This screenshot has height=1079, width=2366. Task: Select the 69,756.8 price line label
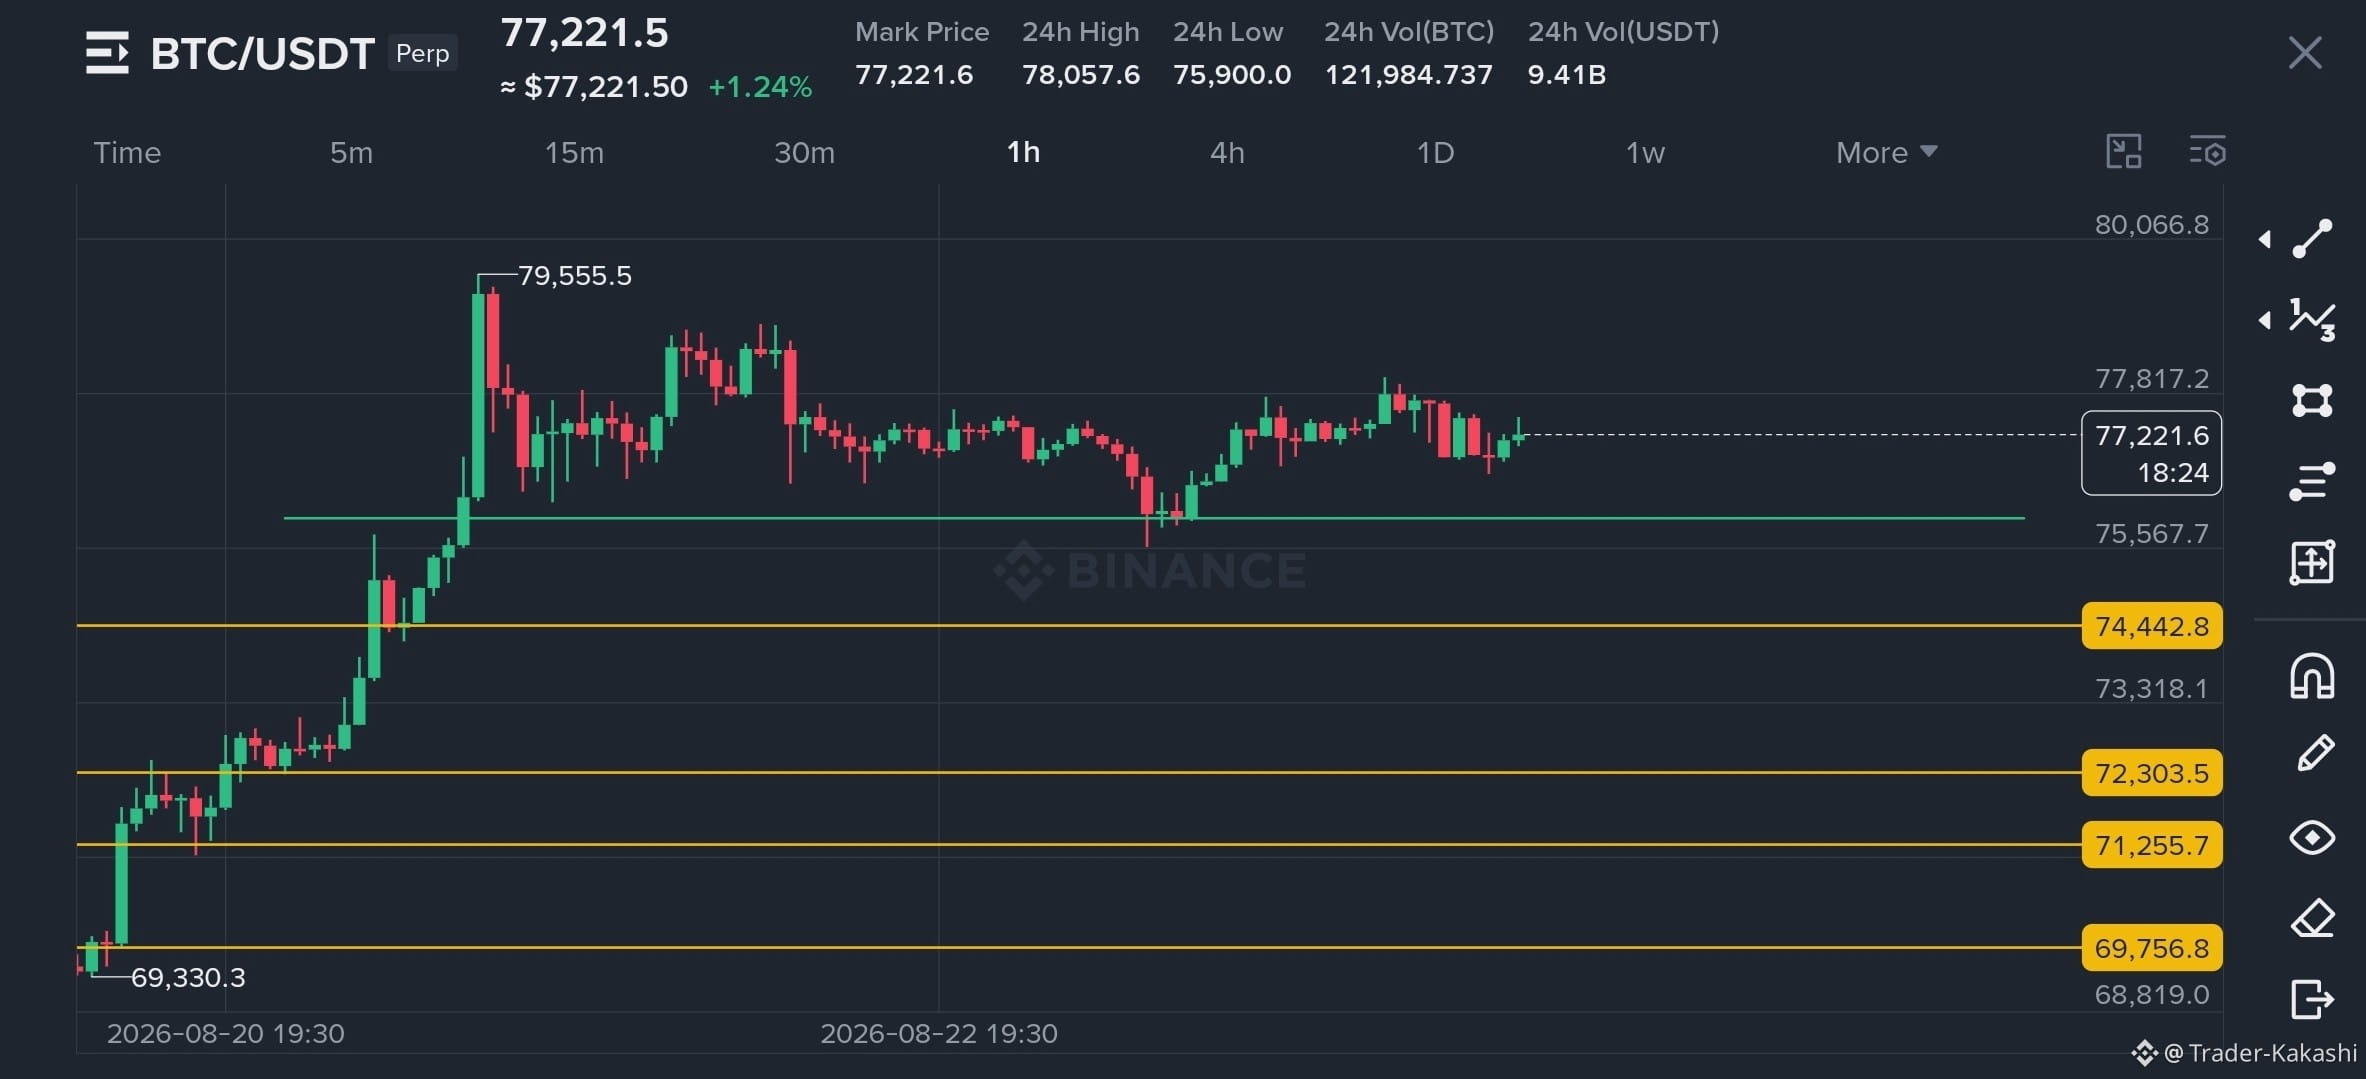[x=2151, y=947]
